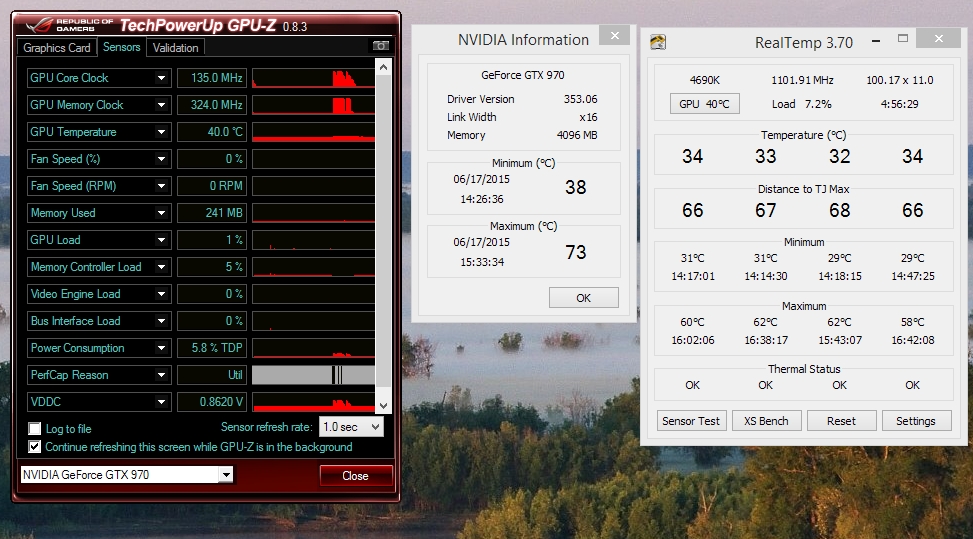Enable the Log to file checkbox

click(35, 429)
